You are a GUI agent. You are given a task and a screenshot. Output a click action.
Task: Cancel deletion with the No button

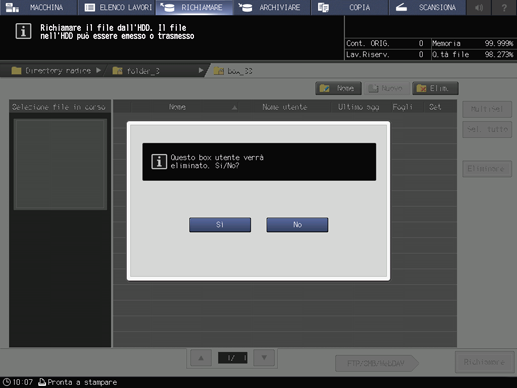point(297,225)
